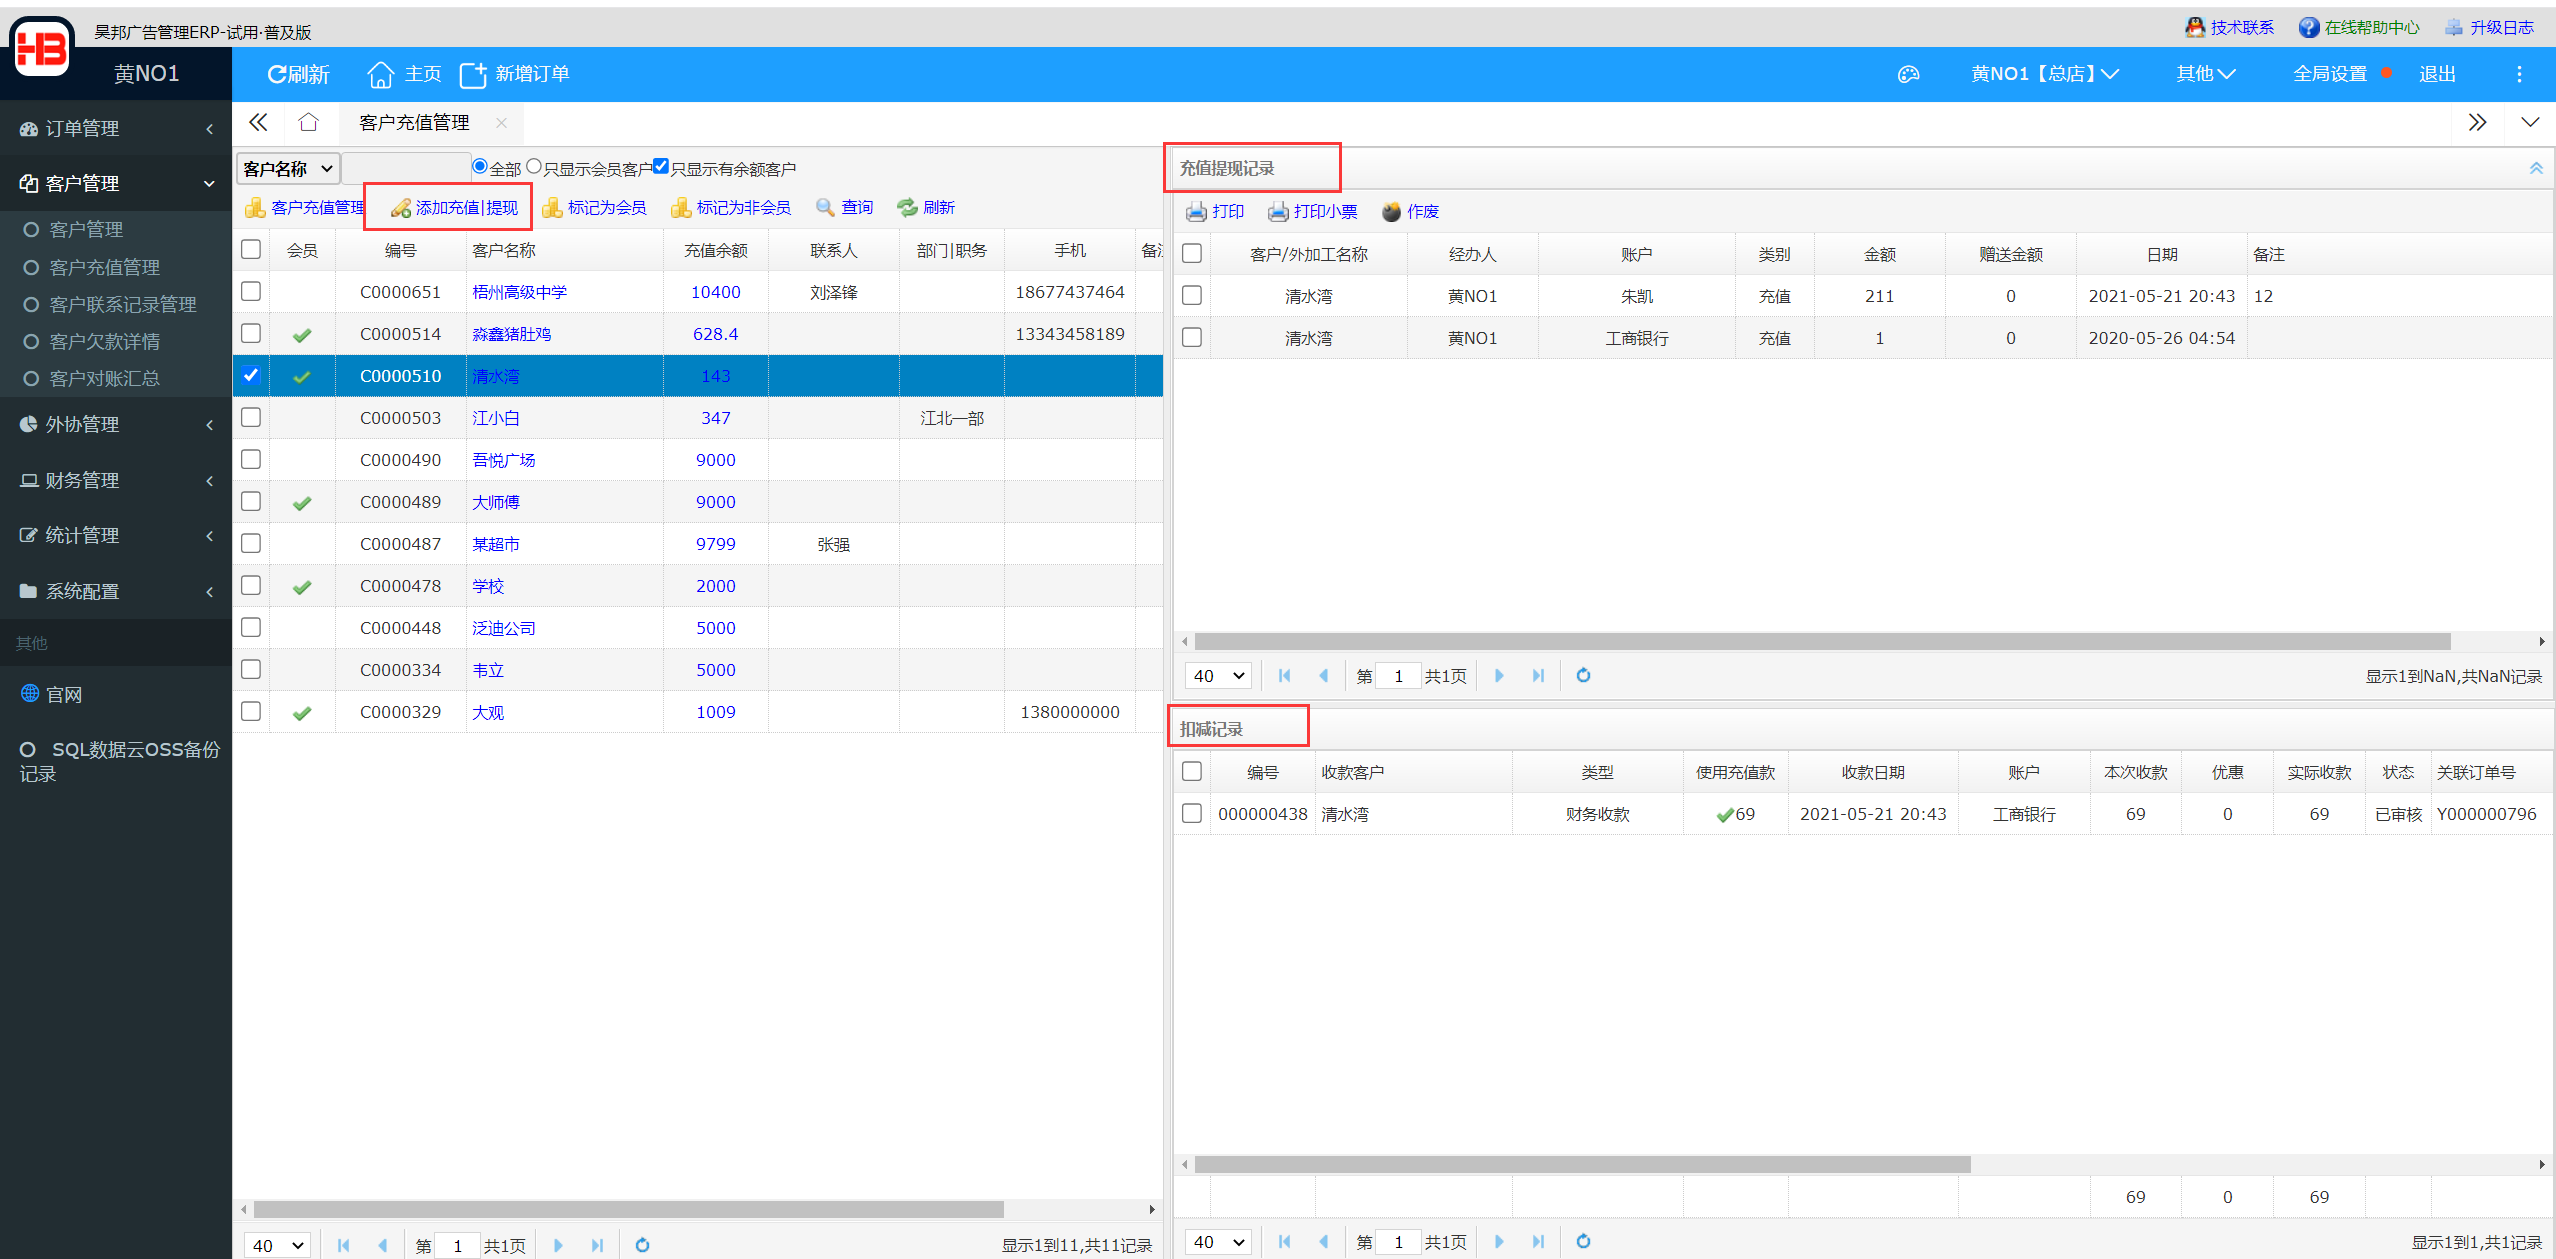
Task: Click 添加充值|提现 toolbar button
Action: click(454, 207)
